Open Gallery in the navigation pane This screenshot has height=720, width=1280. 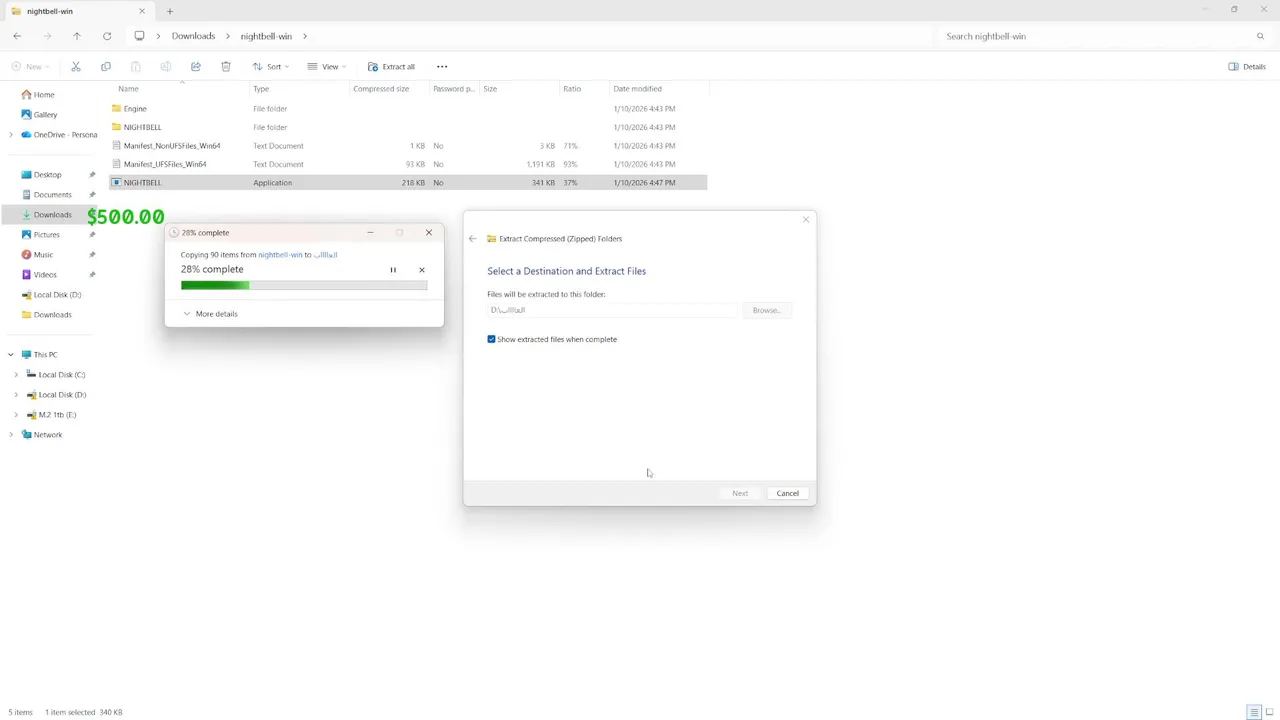coord(45,115)
